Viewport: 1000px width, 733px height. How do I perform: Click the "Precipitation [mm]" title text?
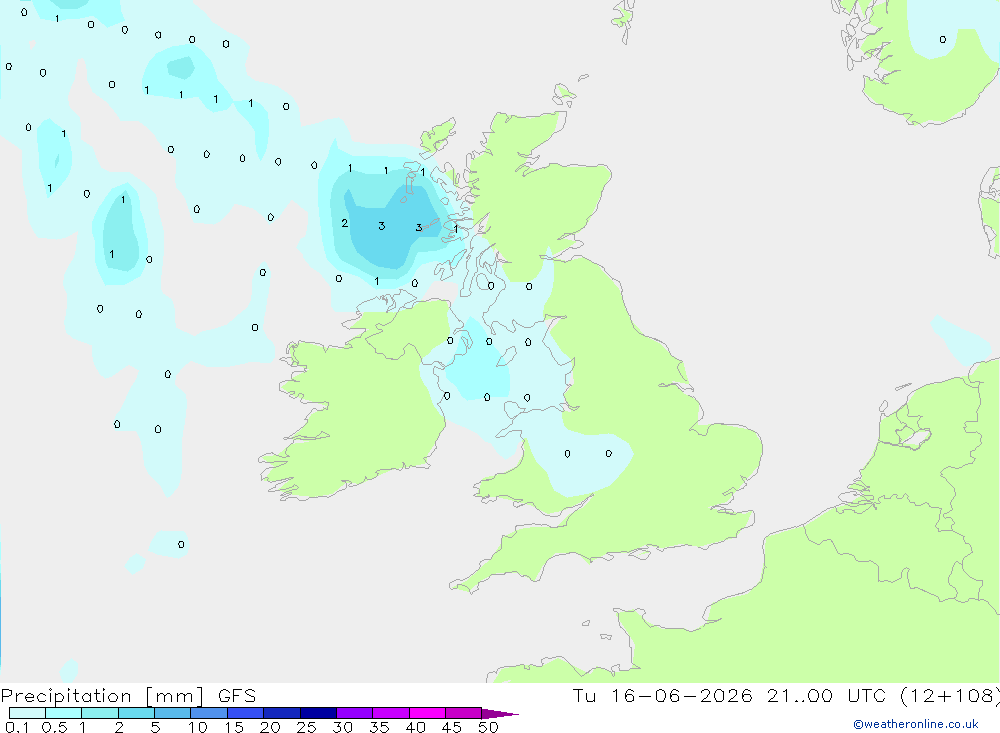pyautogui.click(x=102, y=696)
